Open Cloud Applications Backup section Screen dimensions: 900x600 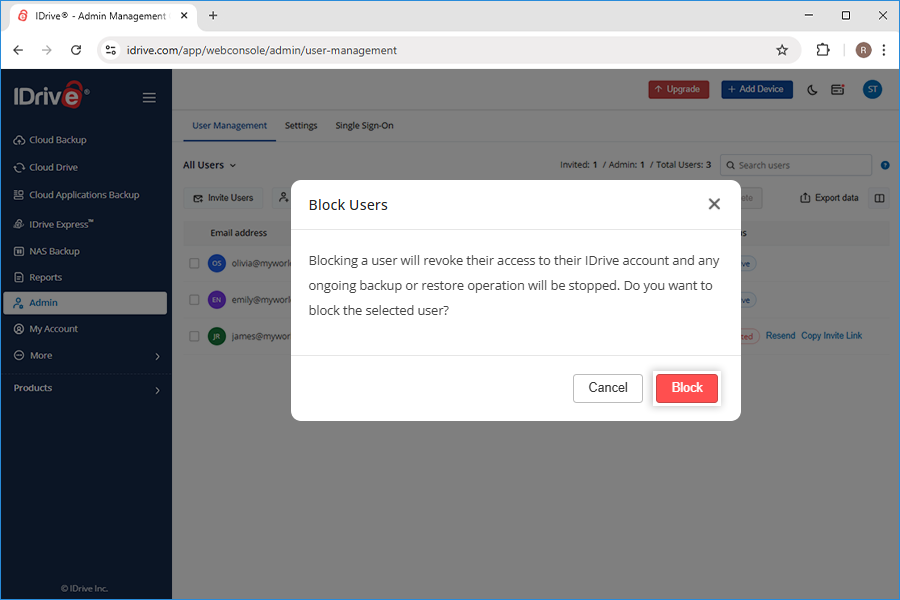pyautogui.click(x=76, y=195)
